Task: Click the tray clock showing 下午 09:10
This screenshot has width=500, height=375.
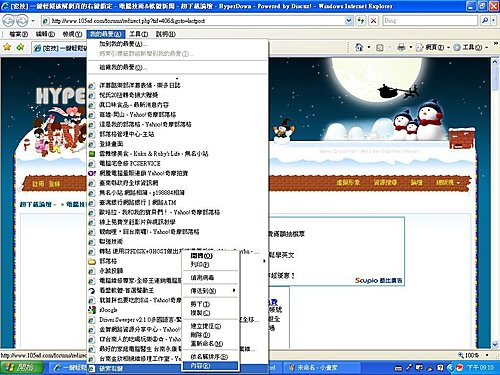Action: click(480, 367)
